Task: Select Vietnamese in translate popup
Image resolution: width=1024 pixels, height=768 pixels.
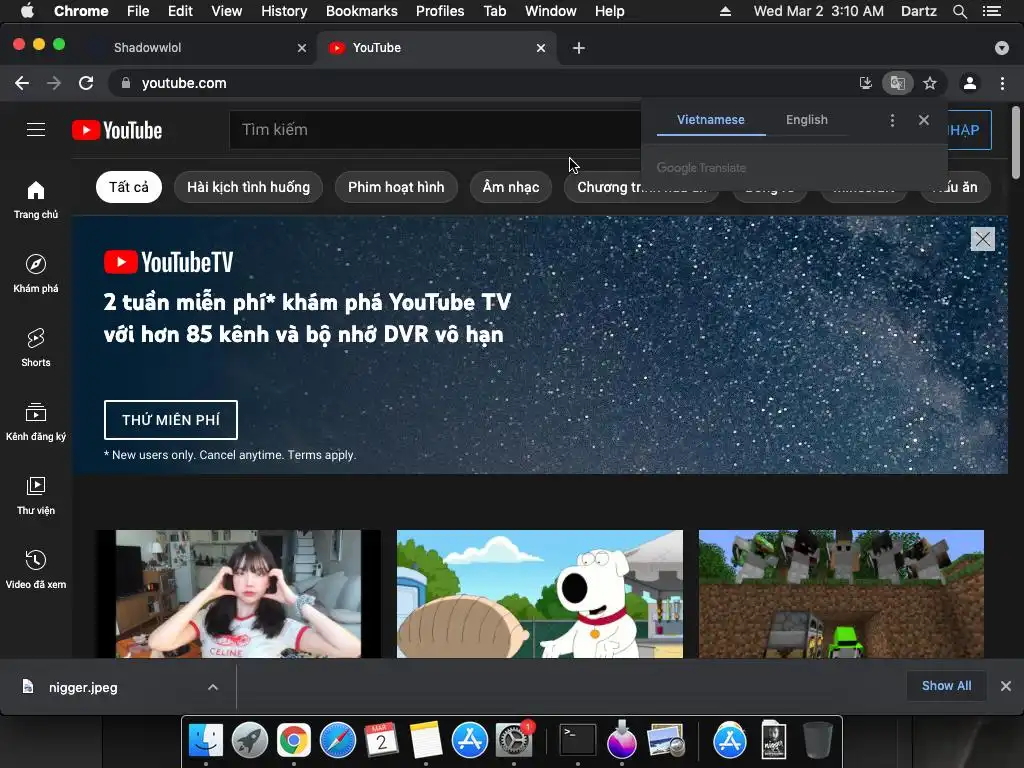Action: [x=711, y=120]
